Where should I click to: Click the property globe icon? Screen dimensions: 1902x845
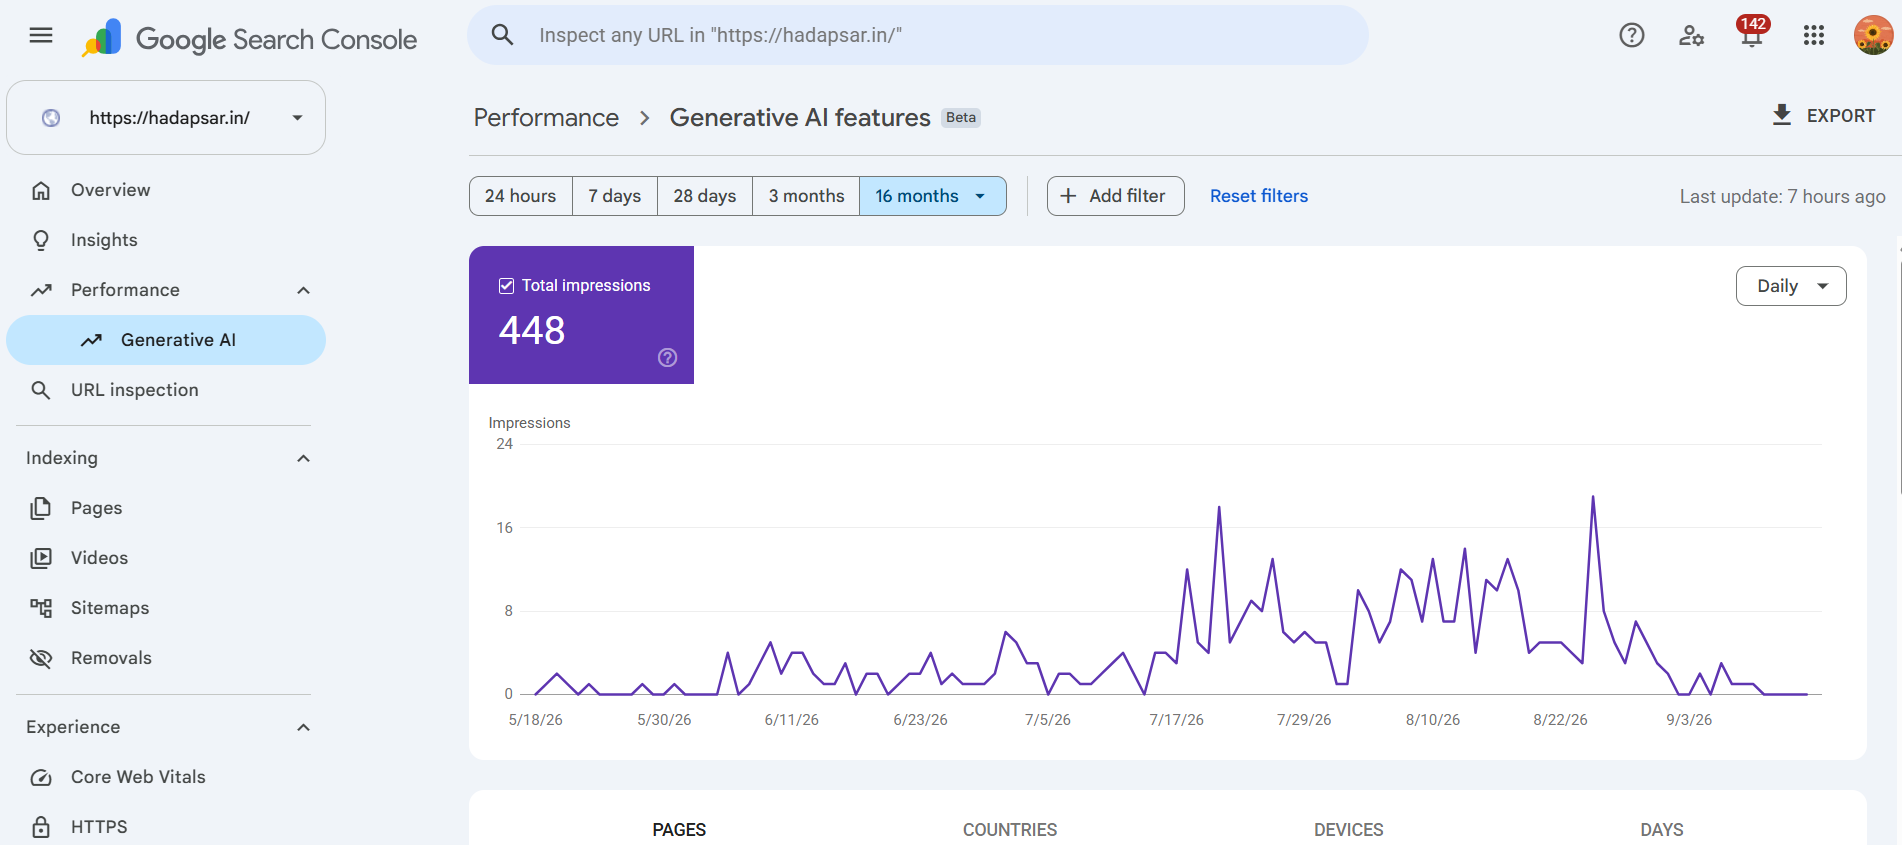[x=51, y=118]
